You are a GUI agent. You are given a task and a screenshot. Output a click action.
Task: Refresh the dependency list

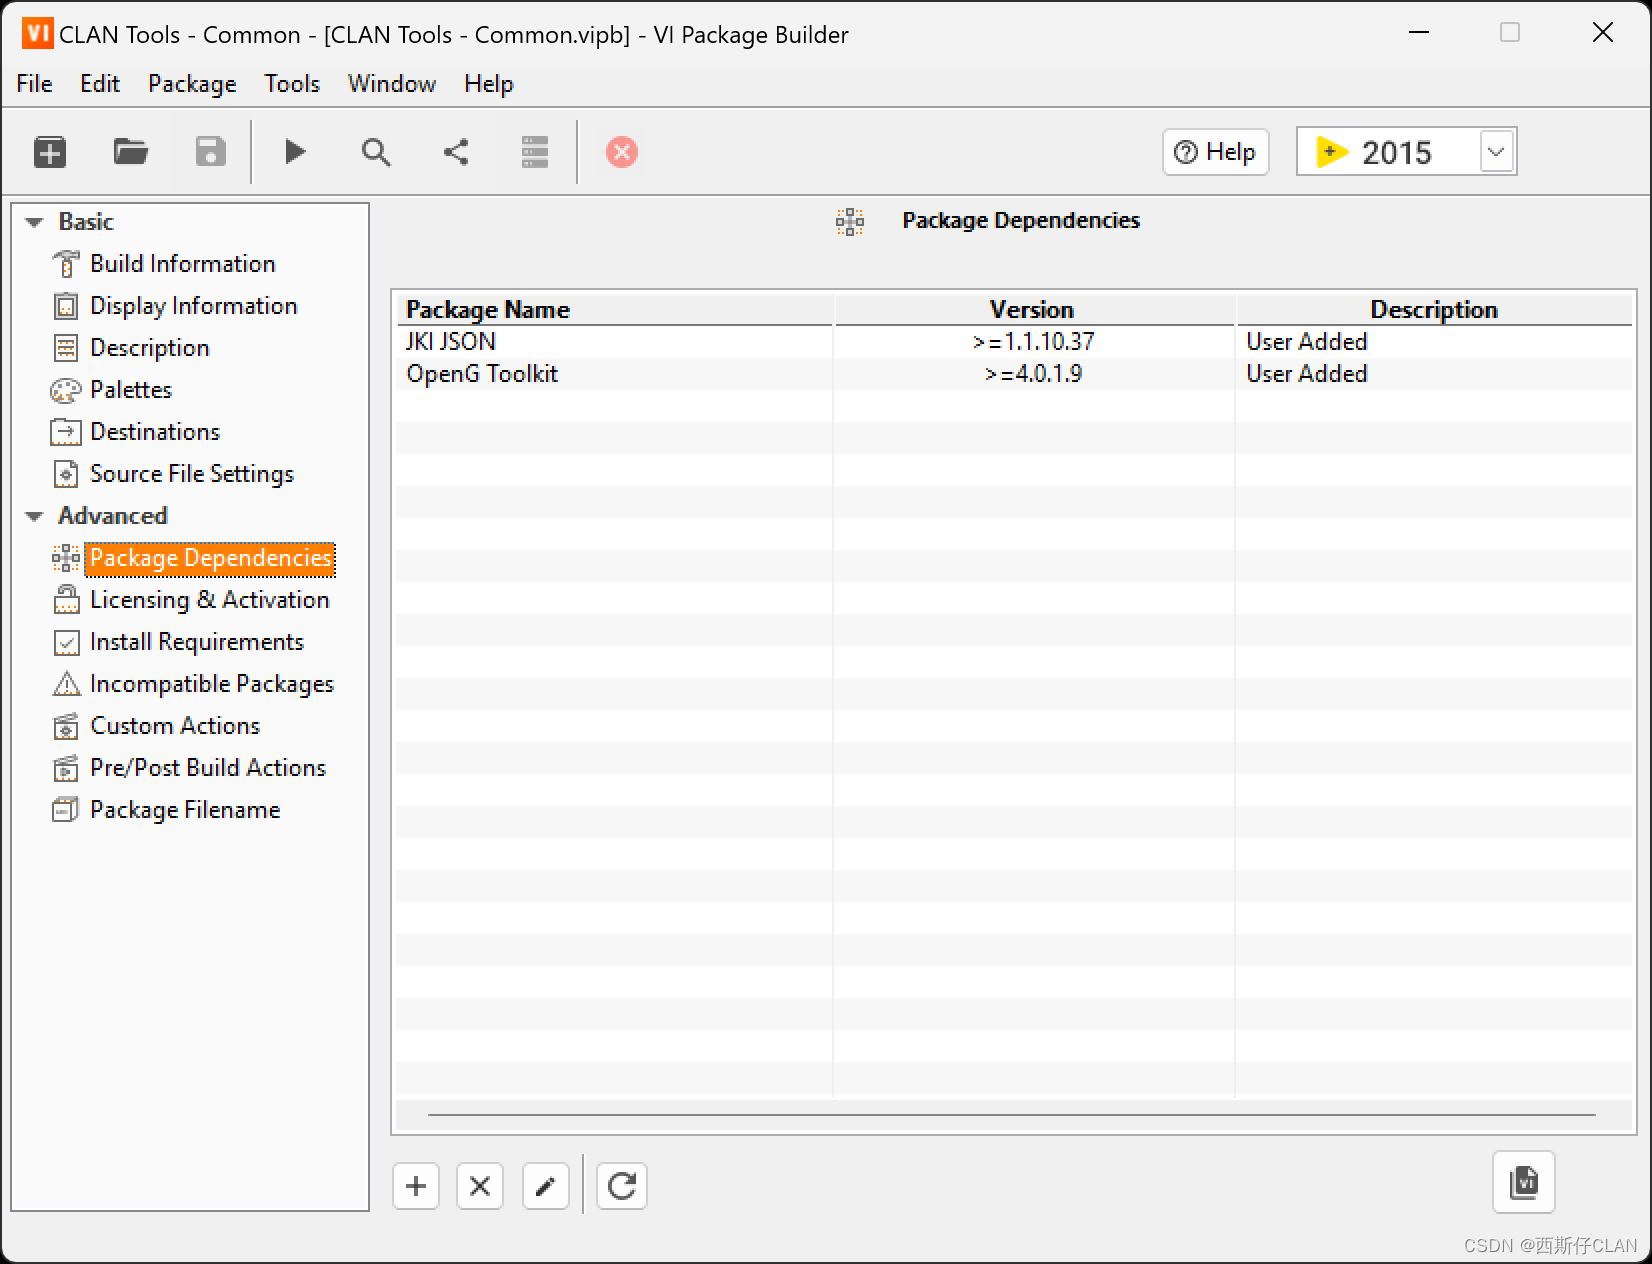[621, 1186]
